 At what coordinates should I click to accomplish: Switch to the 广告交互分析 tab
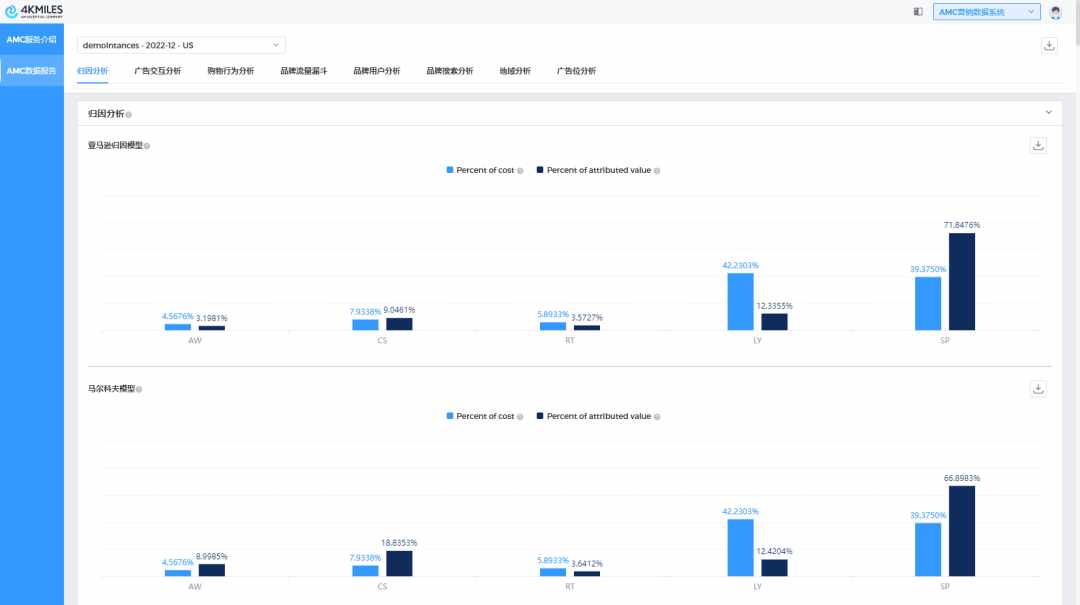pos(158,71)
